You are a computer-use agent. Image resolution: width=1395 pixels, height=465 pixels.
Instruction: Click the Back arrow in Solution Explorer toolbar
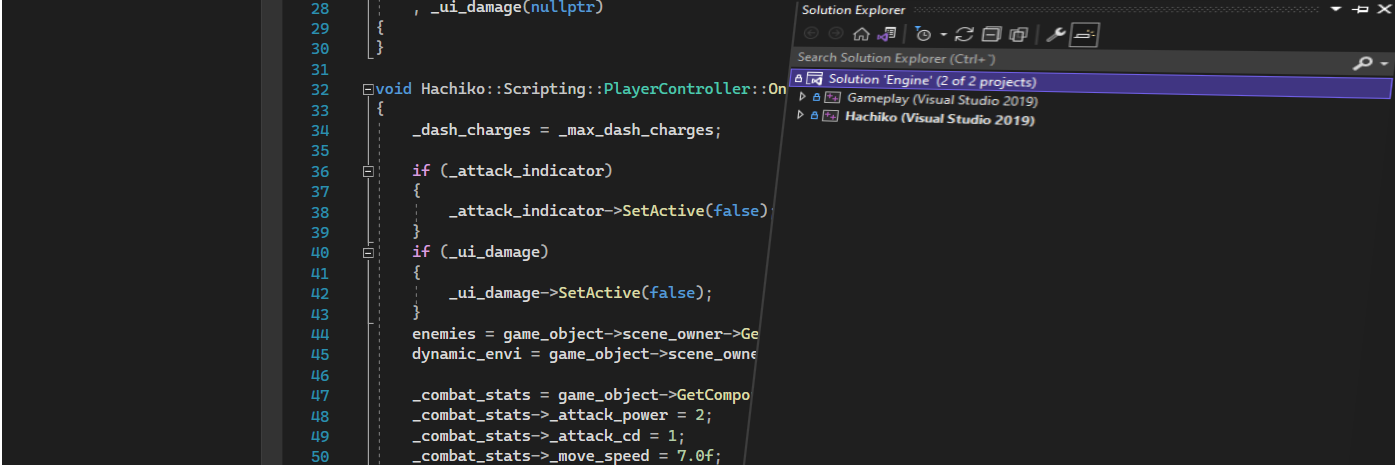tap(811, 35)
